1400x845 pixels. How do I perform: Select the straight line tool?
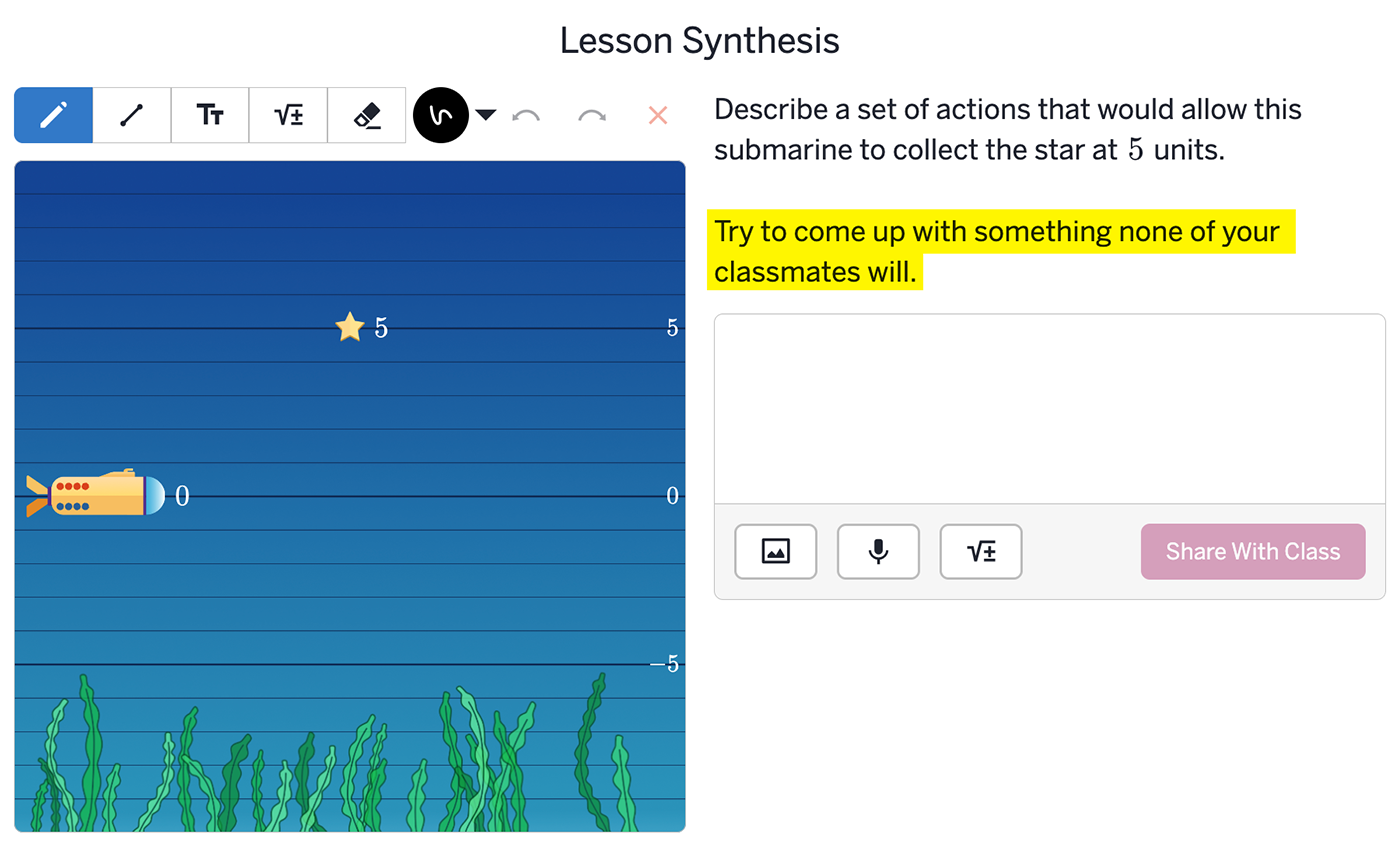(x=131, y=115)
